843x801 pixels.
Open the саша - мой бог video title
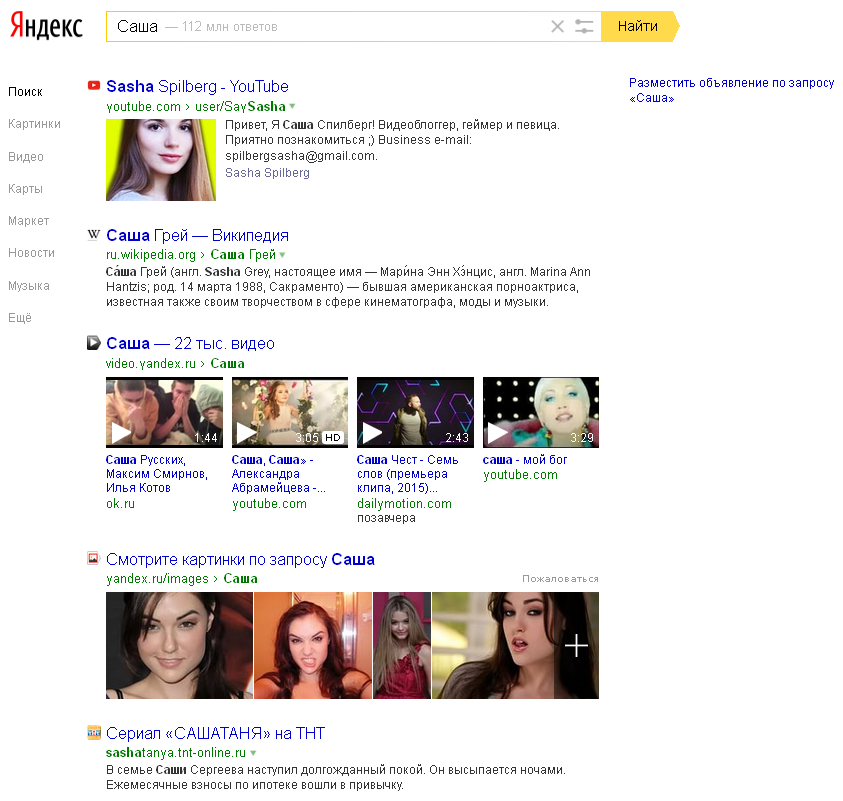point(525,460)
